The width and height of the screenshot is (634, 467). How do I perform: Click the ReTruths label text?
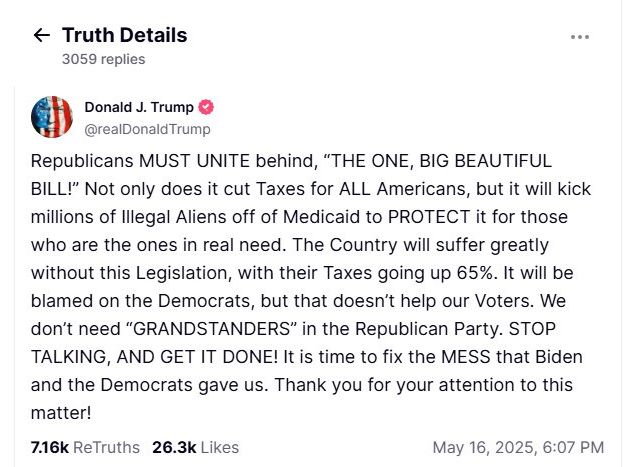(x=106, y=448)
